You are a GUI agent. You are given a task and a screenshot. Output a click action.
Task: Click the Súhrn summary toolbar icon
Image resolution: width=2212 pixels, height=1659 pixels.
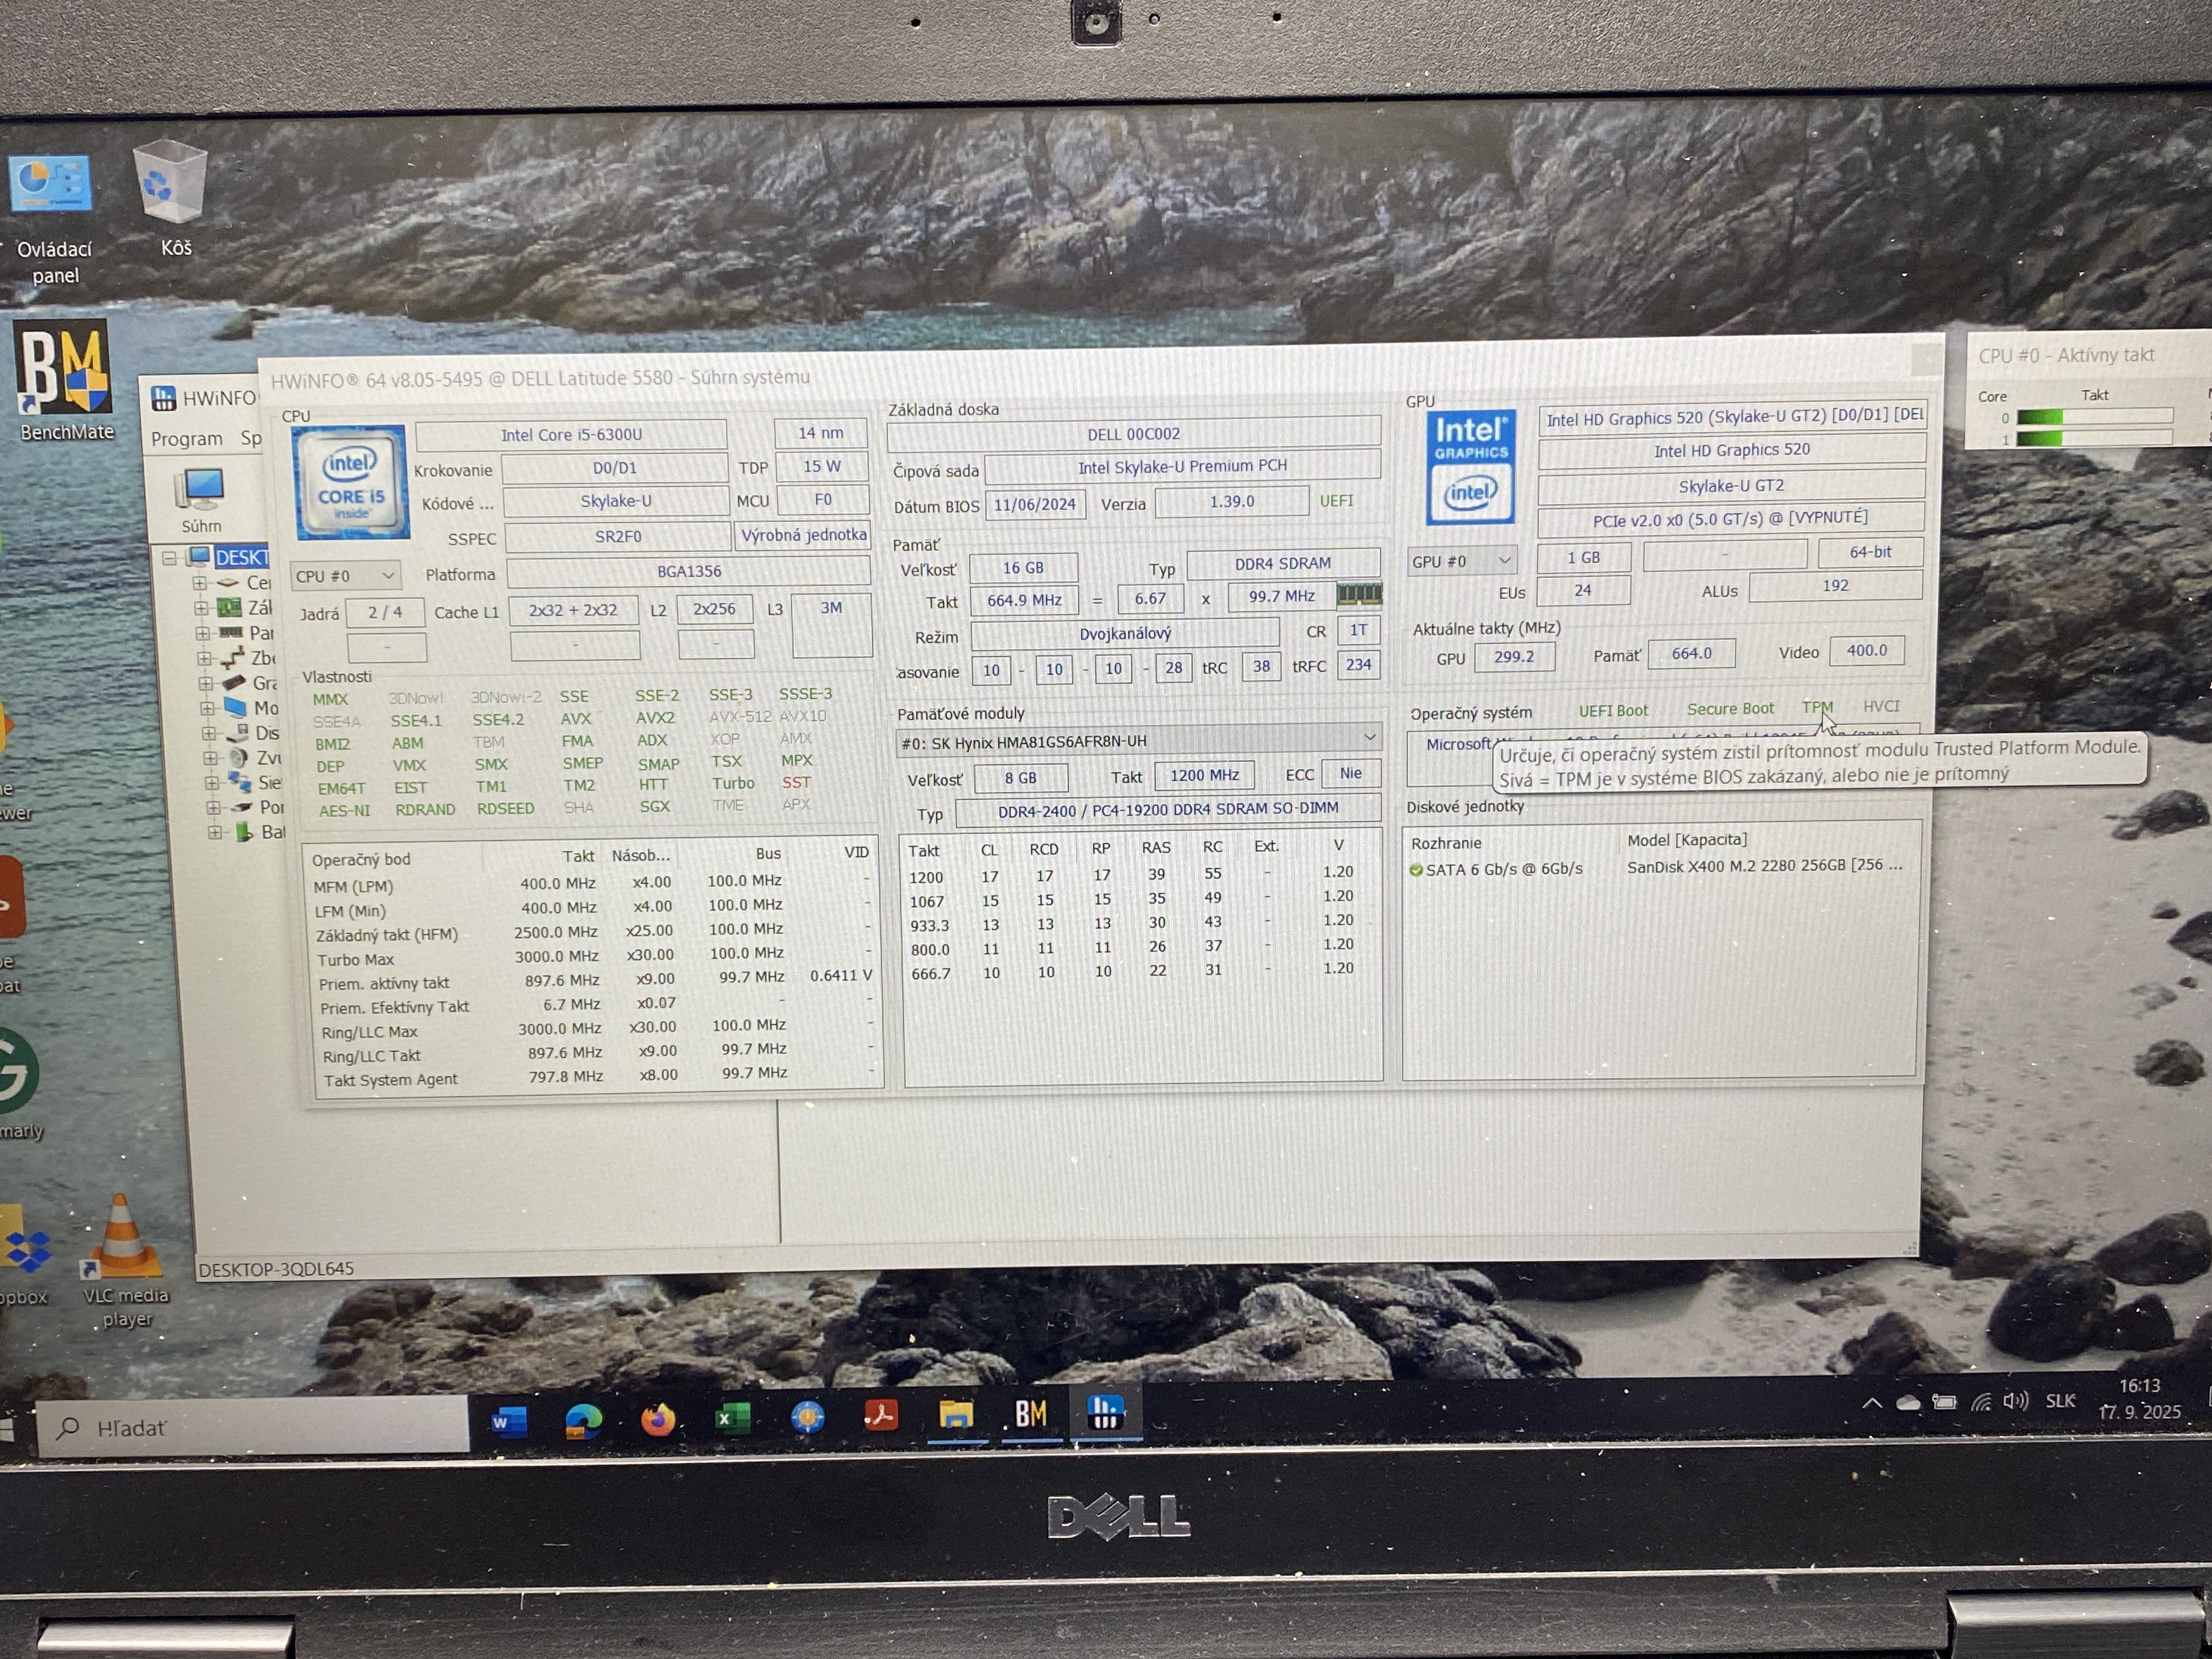(201, 500)
